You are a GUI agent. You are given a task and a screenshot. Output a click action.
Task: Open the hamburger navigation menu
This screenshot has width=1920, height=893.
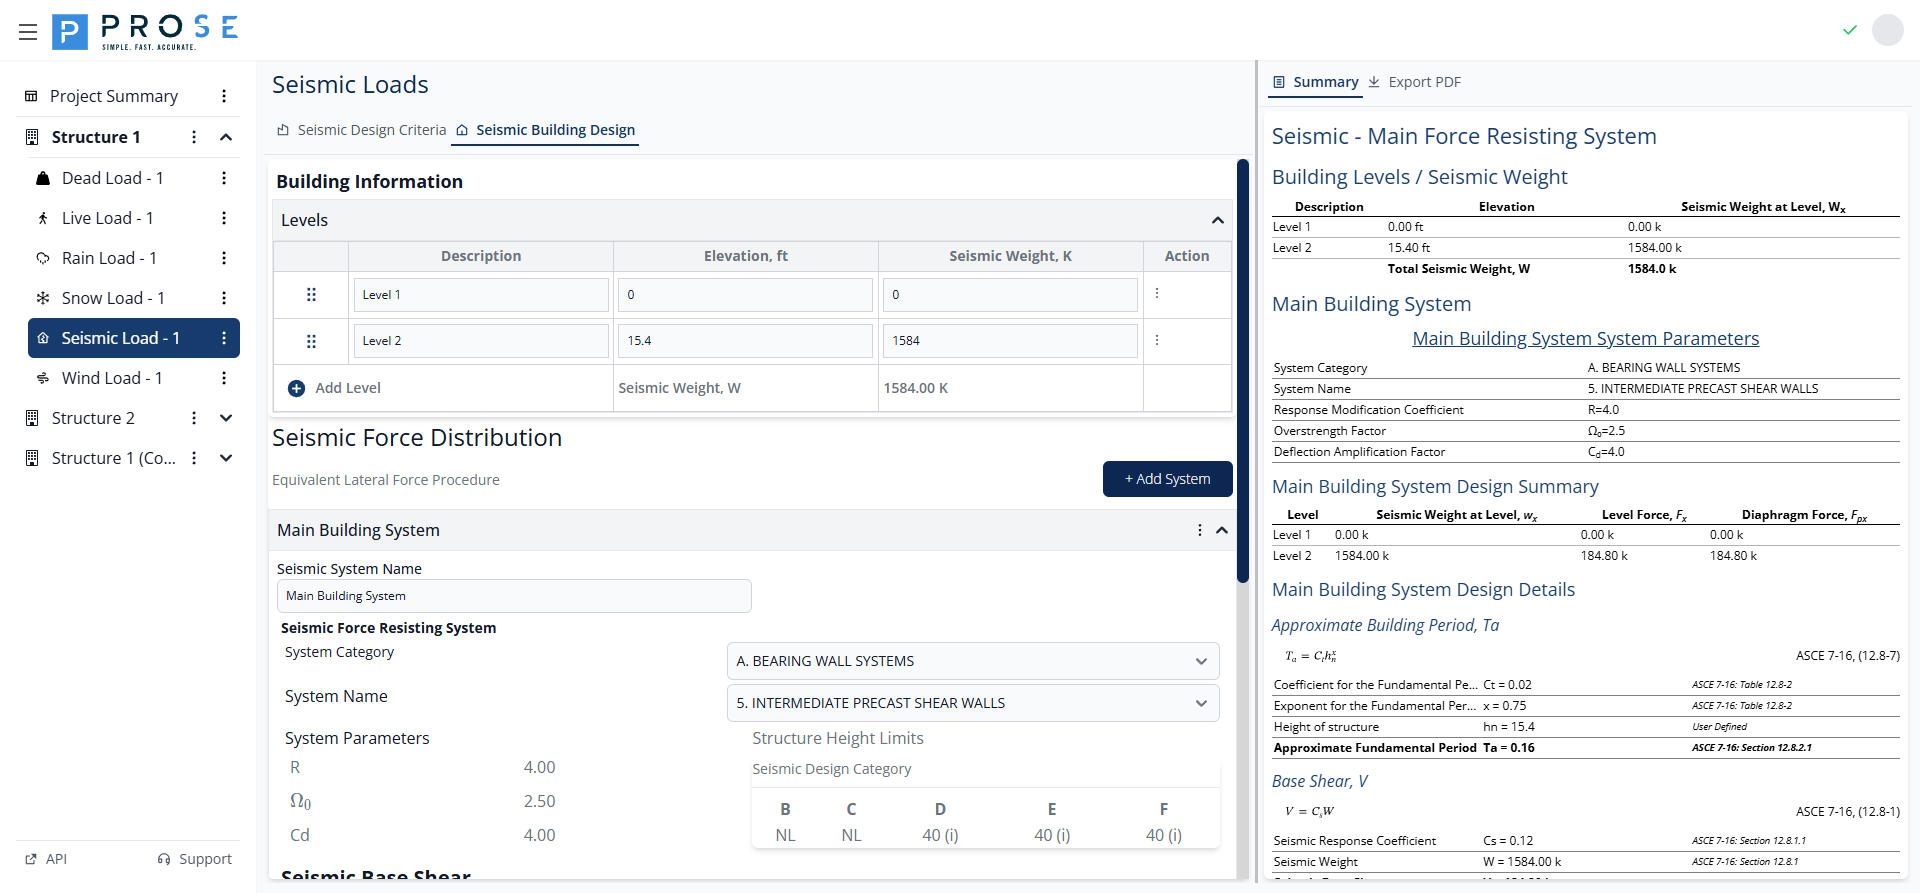point(28,32)
